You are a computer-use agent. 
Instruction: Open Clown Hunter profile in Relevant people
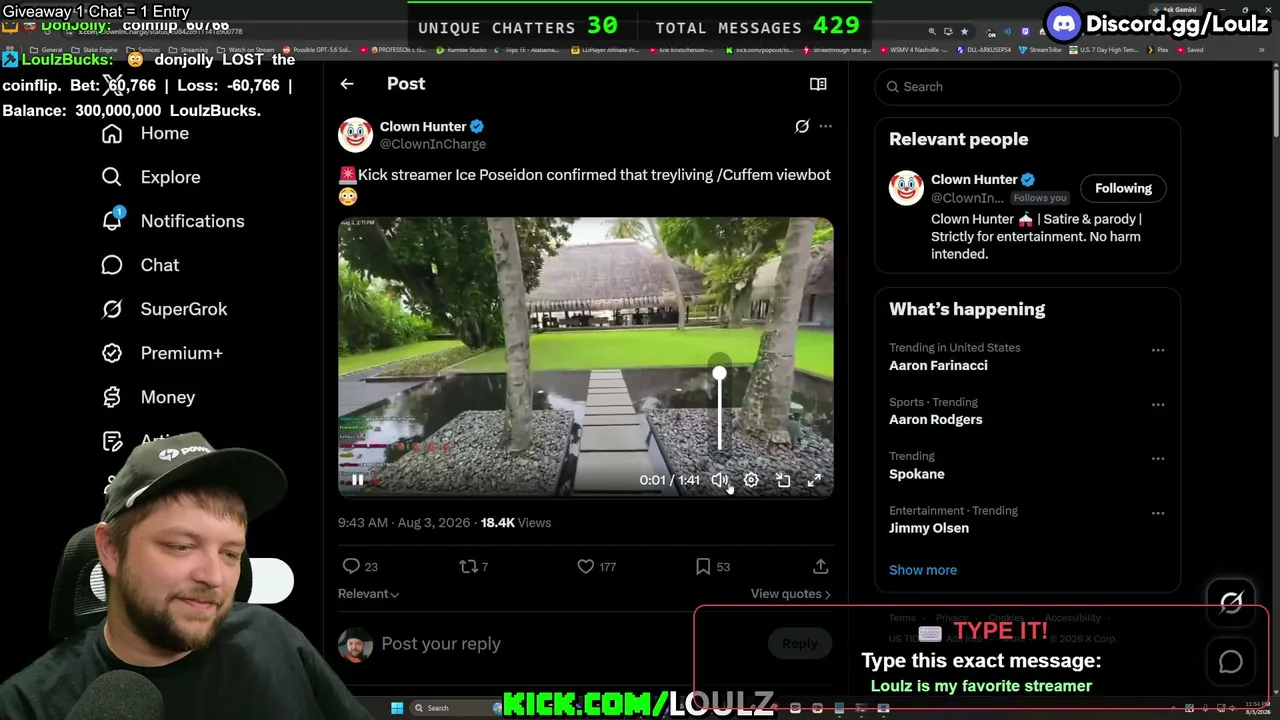click(x=974, y=180)
